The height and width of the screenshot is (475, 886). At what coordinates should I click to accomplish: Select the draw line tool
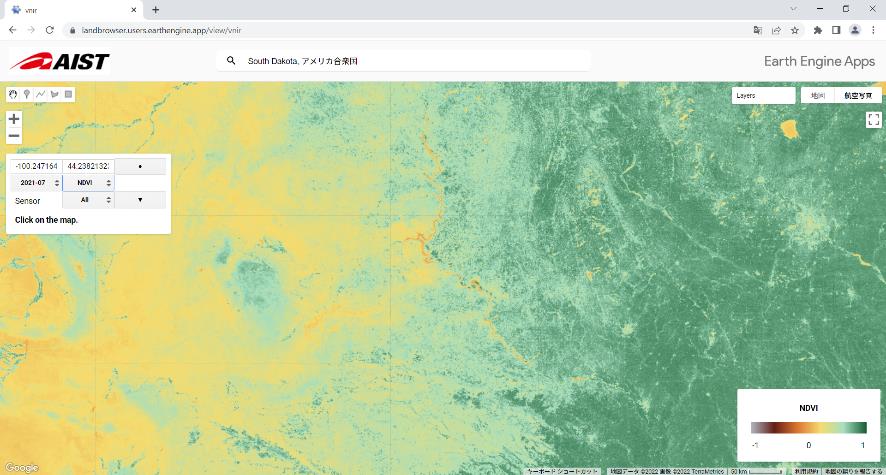pyautogui.click(x=41, y=94)
